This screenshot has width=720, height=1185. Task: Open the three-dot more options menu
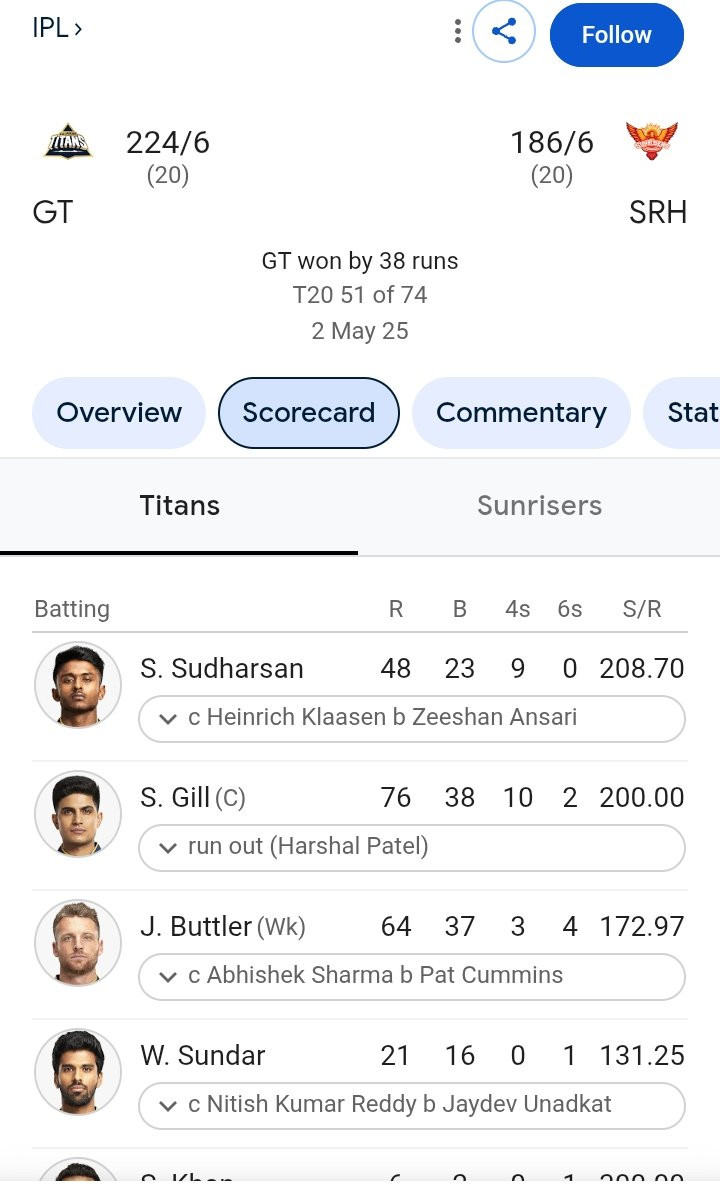(457, 33)
